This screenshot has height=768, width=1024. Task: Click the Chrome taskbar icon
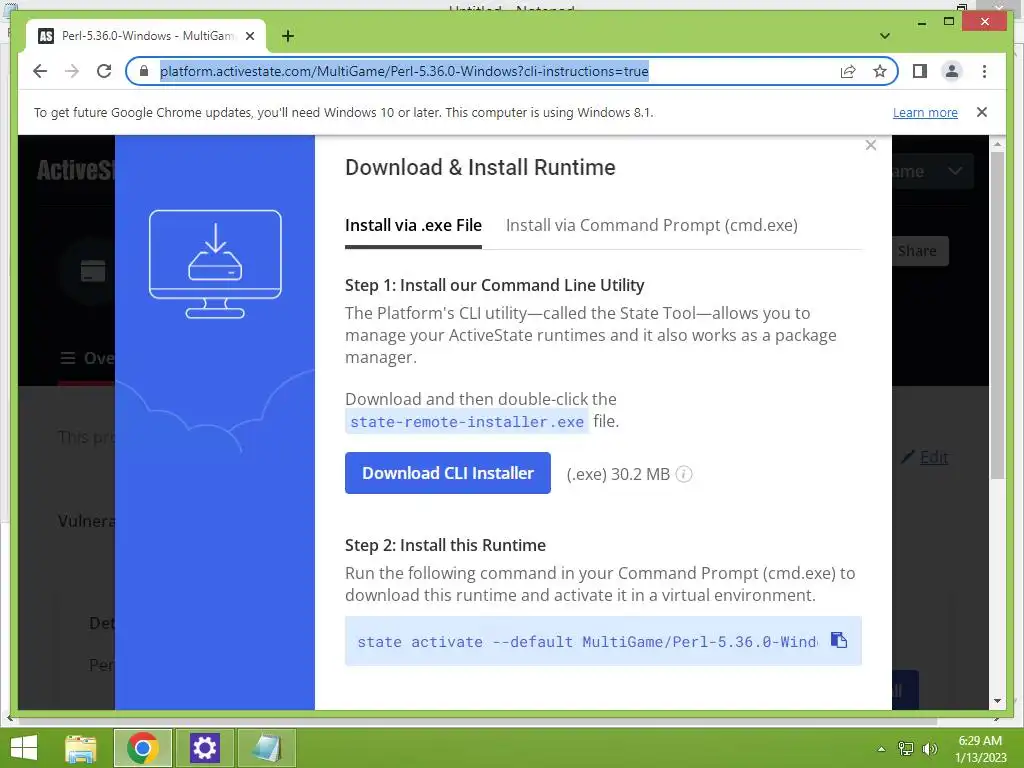[x=142, y=748]
